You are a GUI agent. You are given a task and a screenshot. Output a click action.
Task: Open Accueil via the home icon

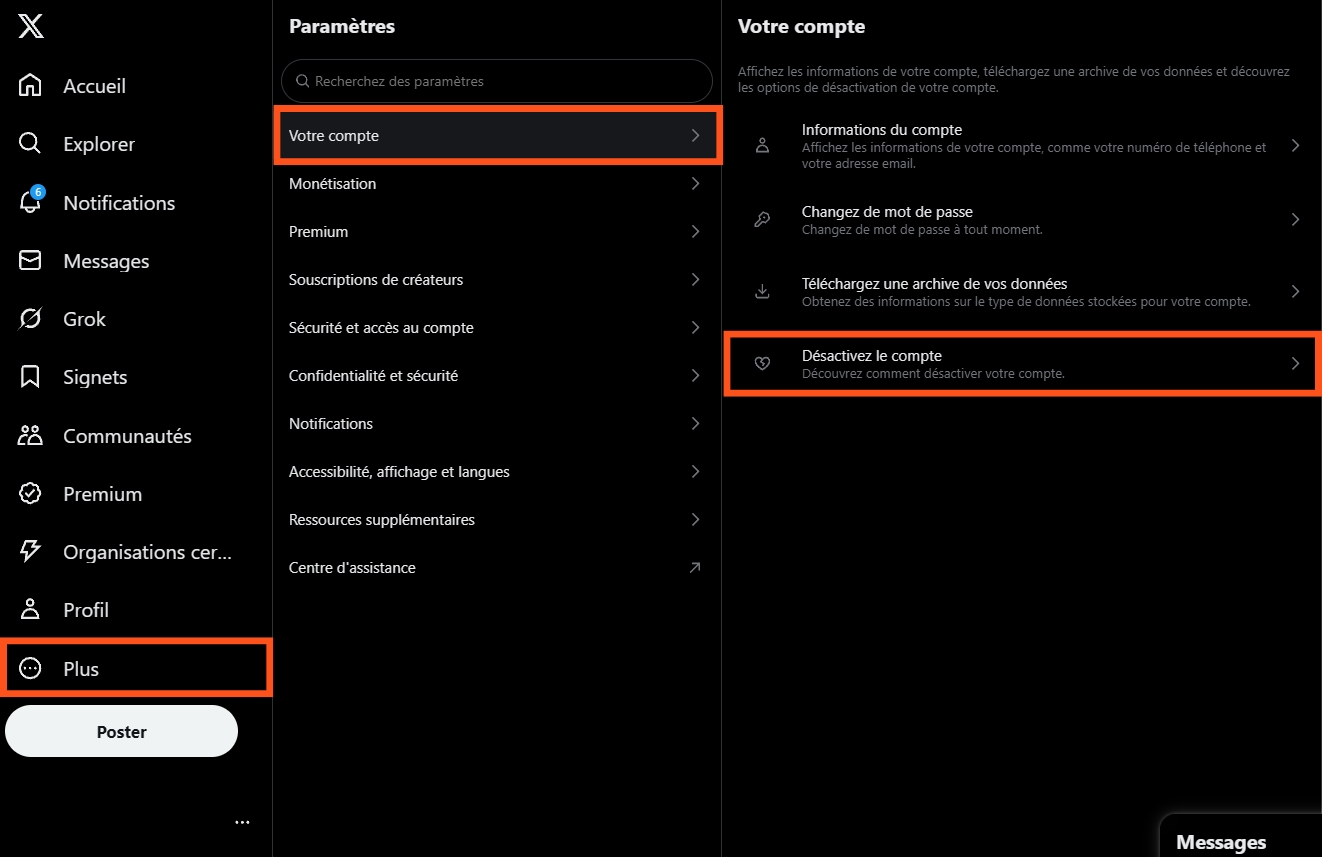31,86
